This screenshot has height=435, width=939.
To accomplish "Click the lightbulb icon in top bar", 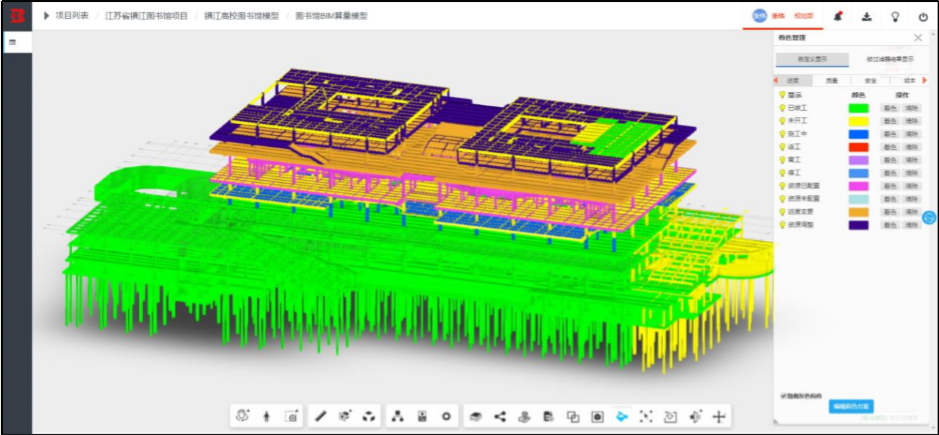I will point(895,17).
